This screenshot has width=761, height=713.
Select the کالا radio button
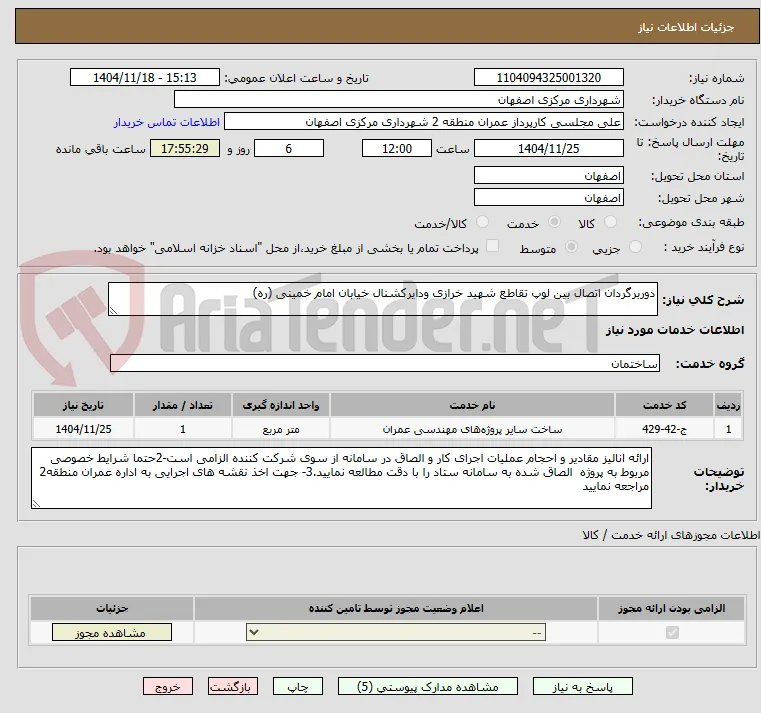(610, 222)
